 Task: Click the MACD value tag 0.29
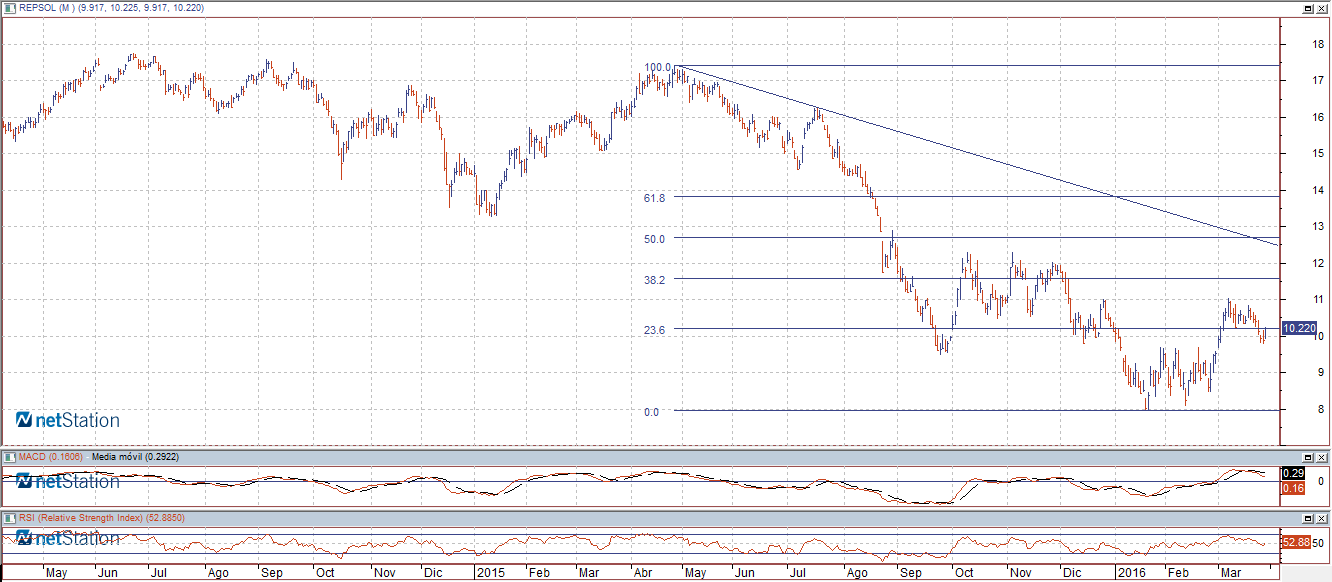pos(1292,472)
